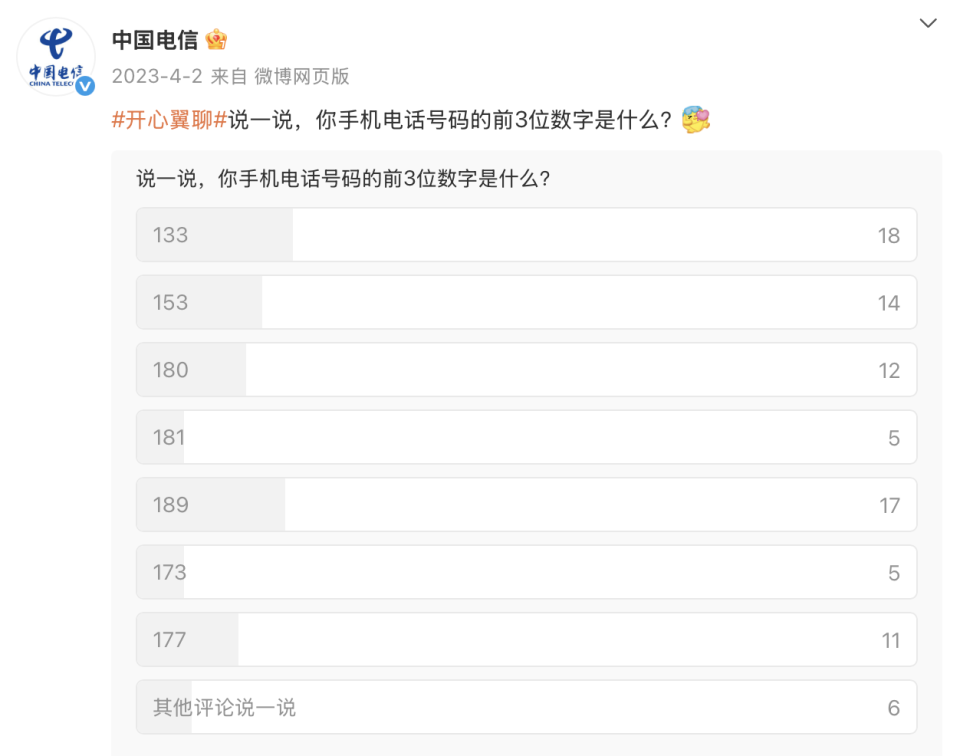Pick the 181 poll option
The width and height of the screenshot is (960, 756).
point(526,437)
